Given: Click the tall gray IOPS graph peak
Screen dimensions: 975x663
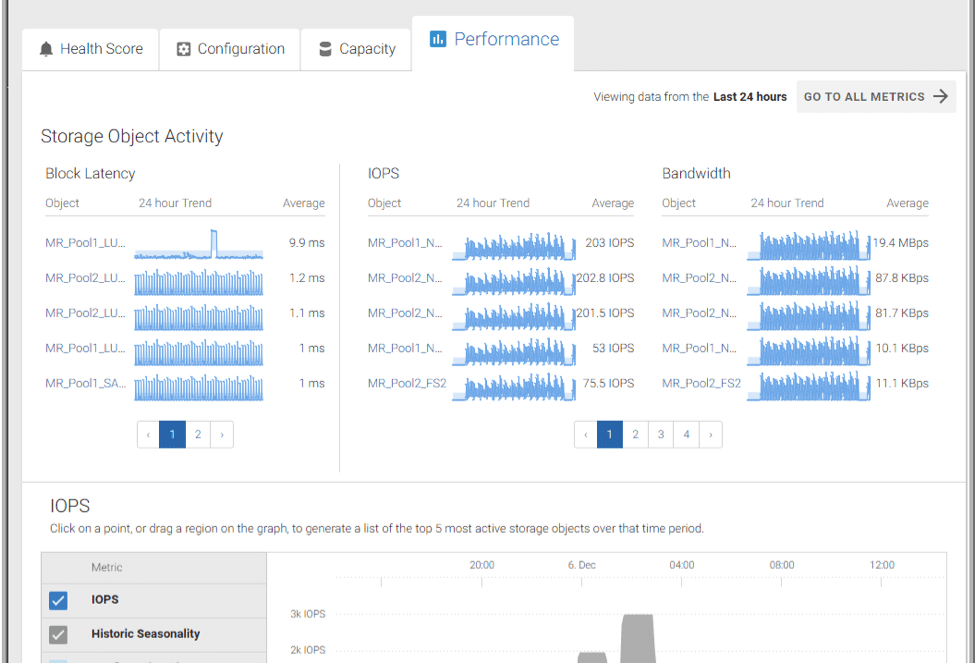Looking at the screenshot, I should pos(637,638).
